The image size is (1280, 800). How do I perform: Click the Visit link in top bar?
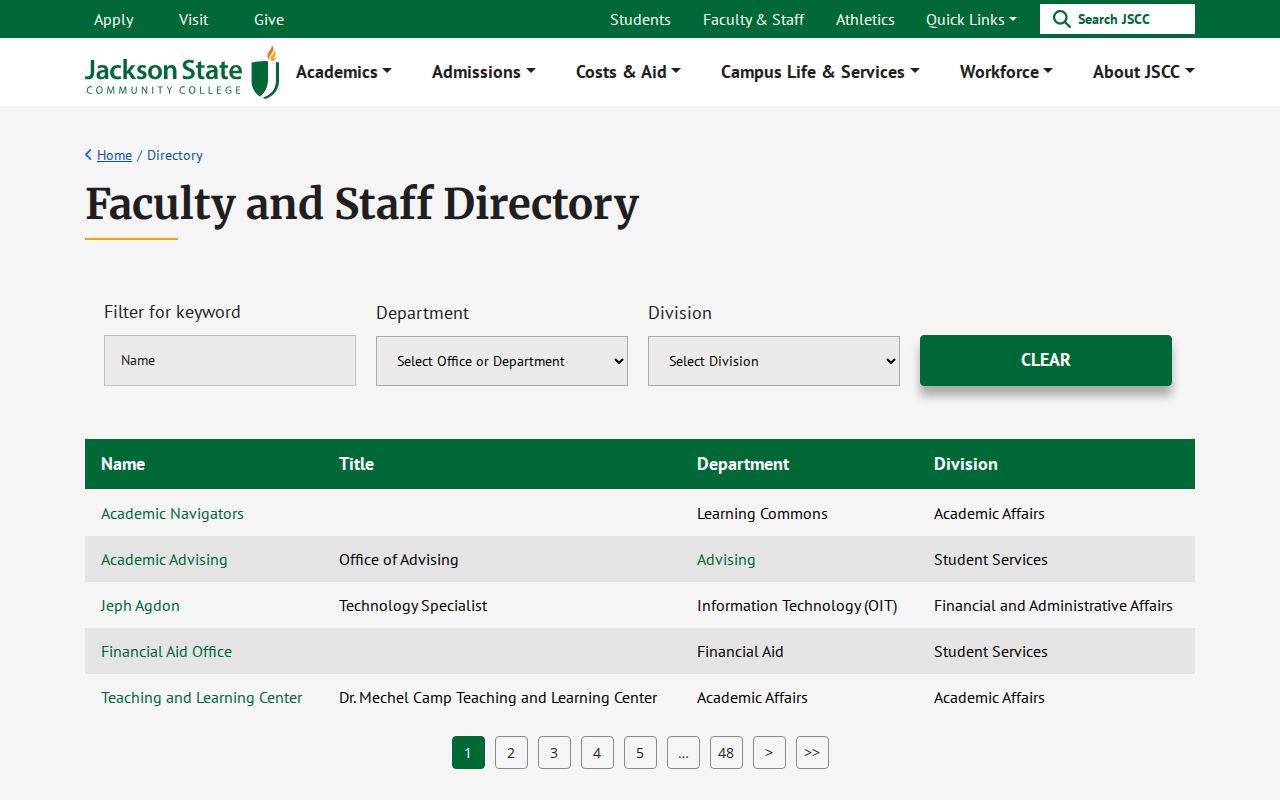[194, 19]
